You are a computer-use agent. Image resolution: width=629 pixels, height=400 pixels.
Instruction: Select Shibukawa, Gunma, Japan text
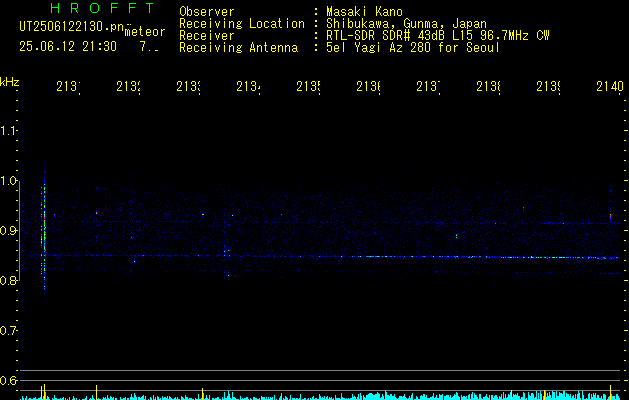tap(406, 24)
